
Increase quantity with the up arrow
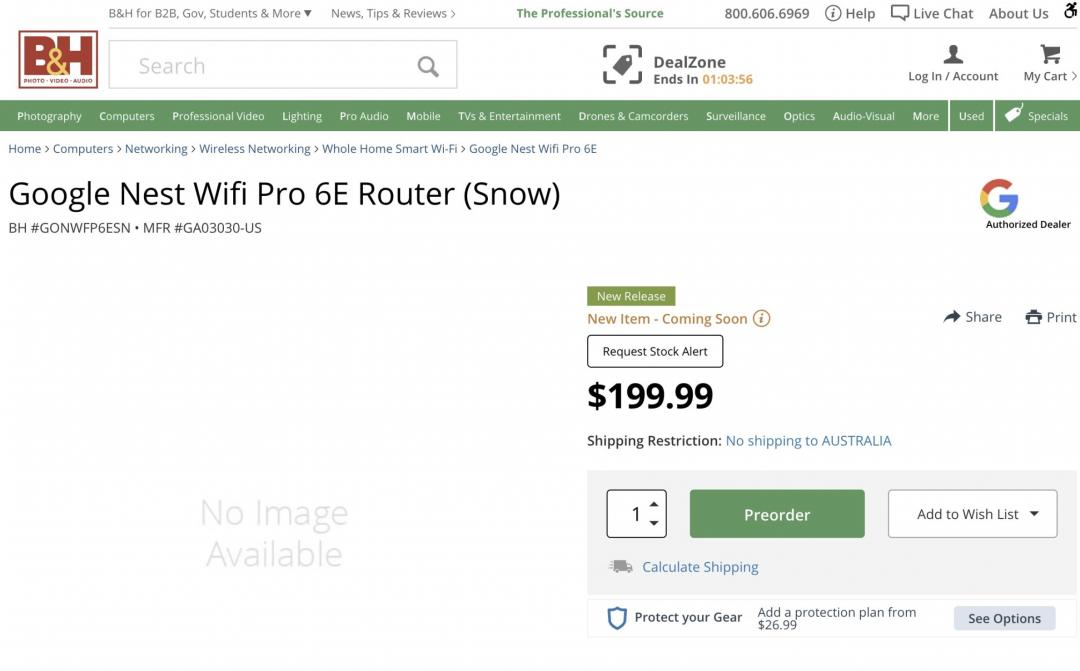click(x=654, y=504)
